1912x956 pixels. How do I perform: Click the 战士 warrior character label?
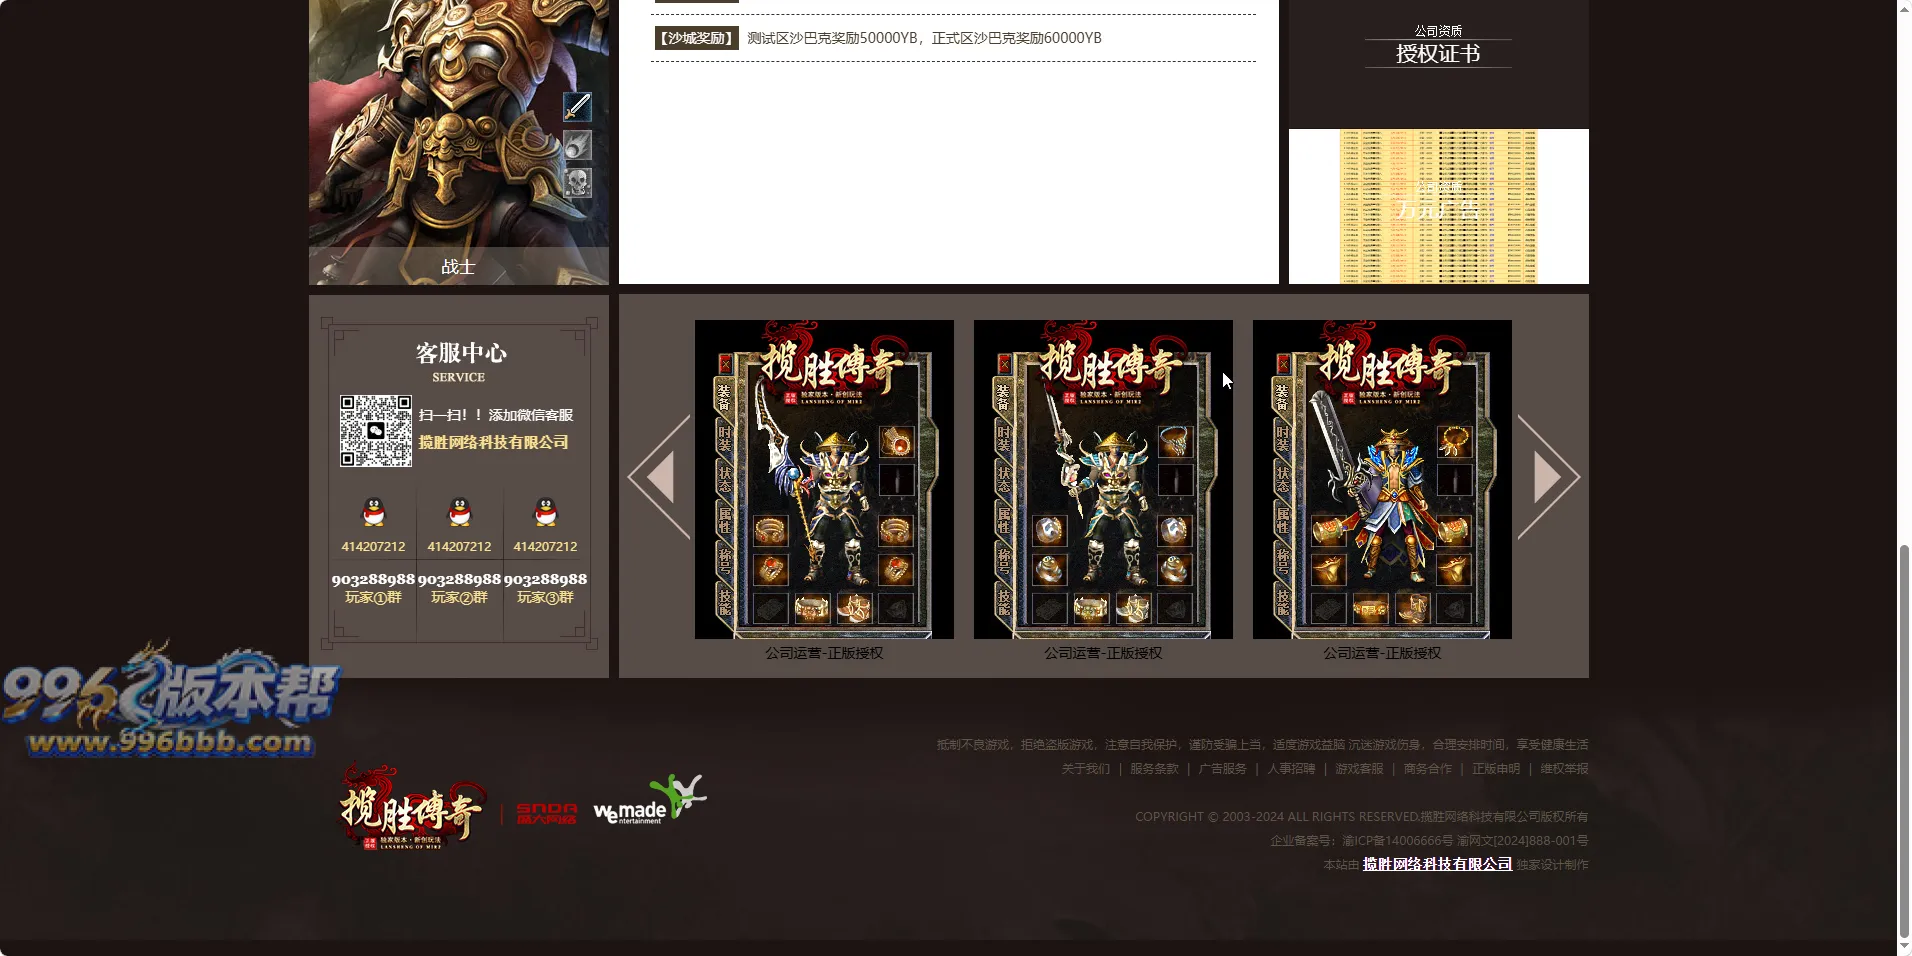pos(458,267)
